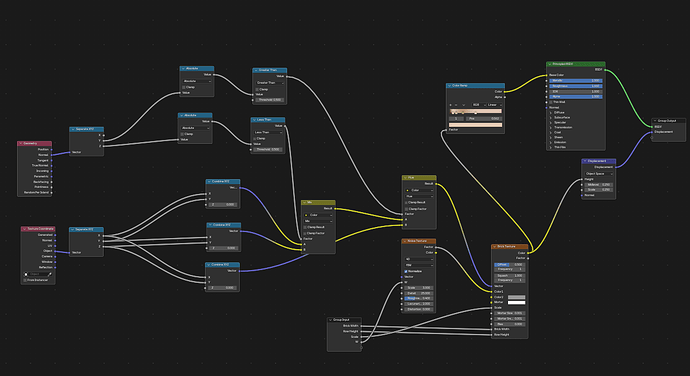690x376 pixels.
Task: Collapse the Brick Texture node
Action: pos(495,247)
